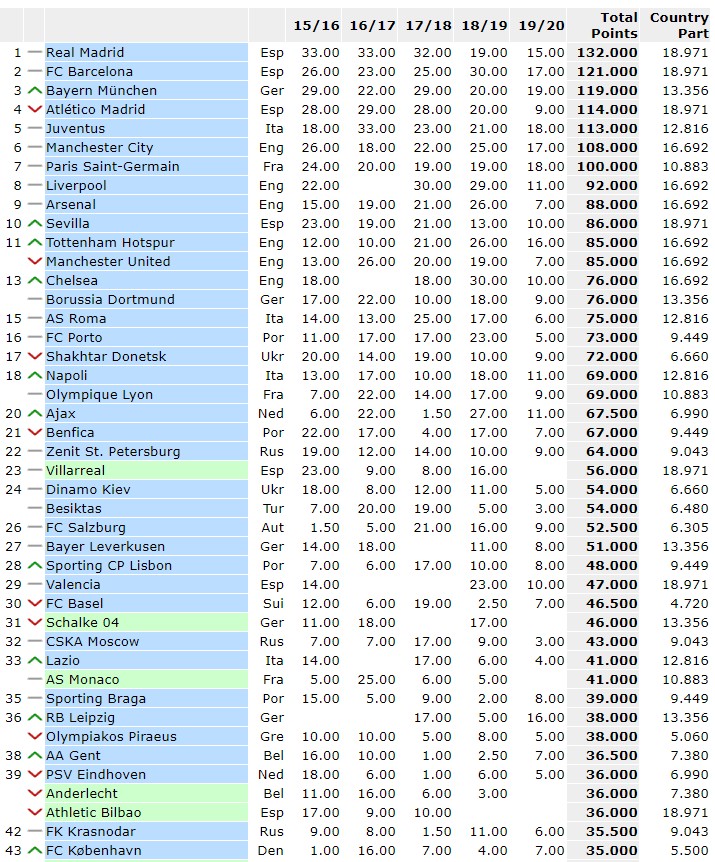Click Tur country code in Besiktas row

[x=273, y=509]
